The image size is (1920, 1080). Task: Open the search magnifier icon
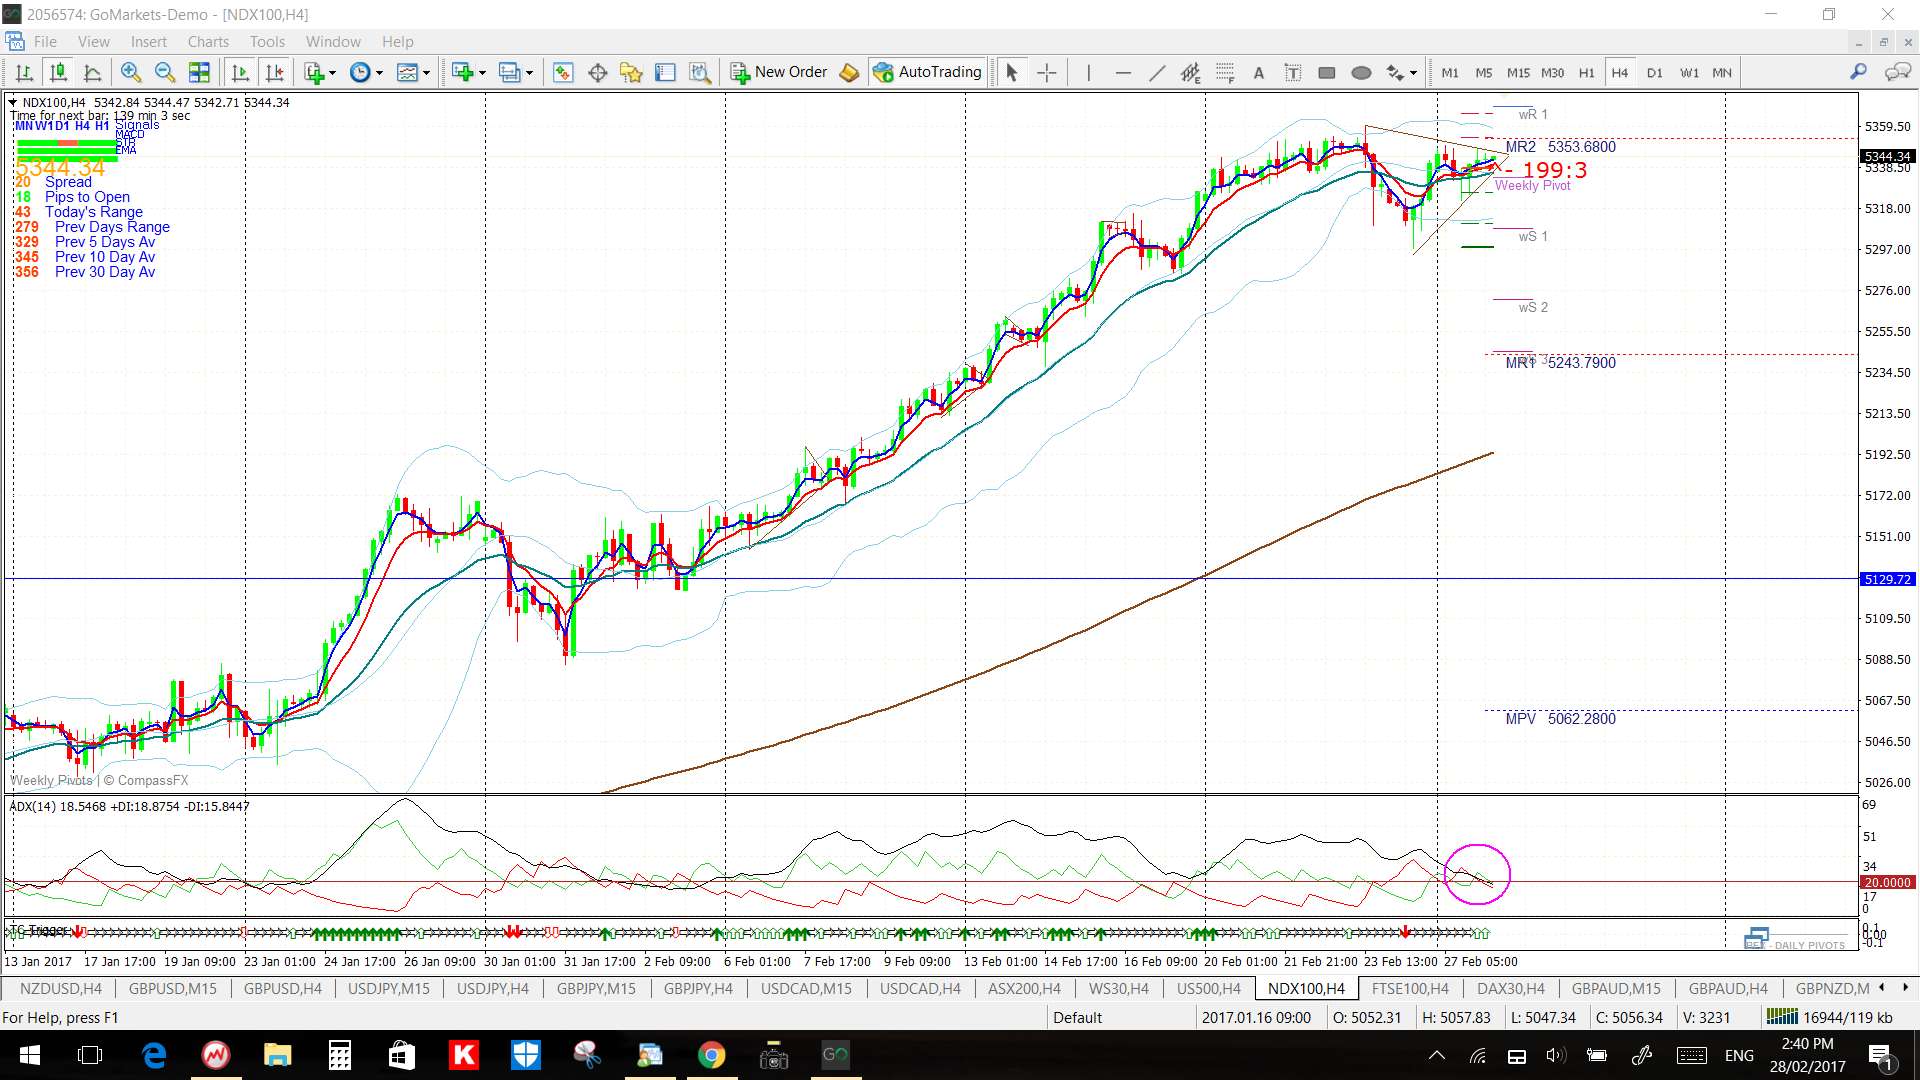(1858, 72)
